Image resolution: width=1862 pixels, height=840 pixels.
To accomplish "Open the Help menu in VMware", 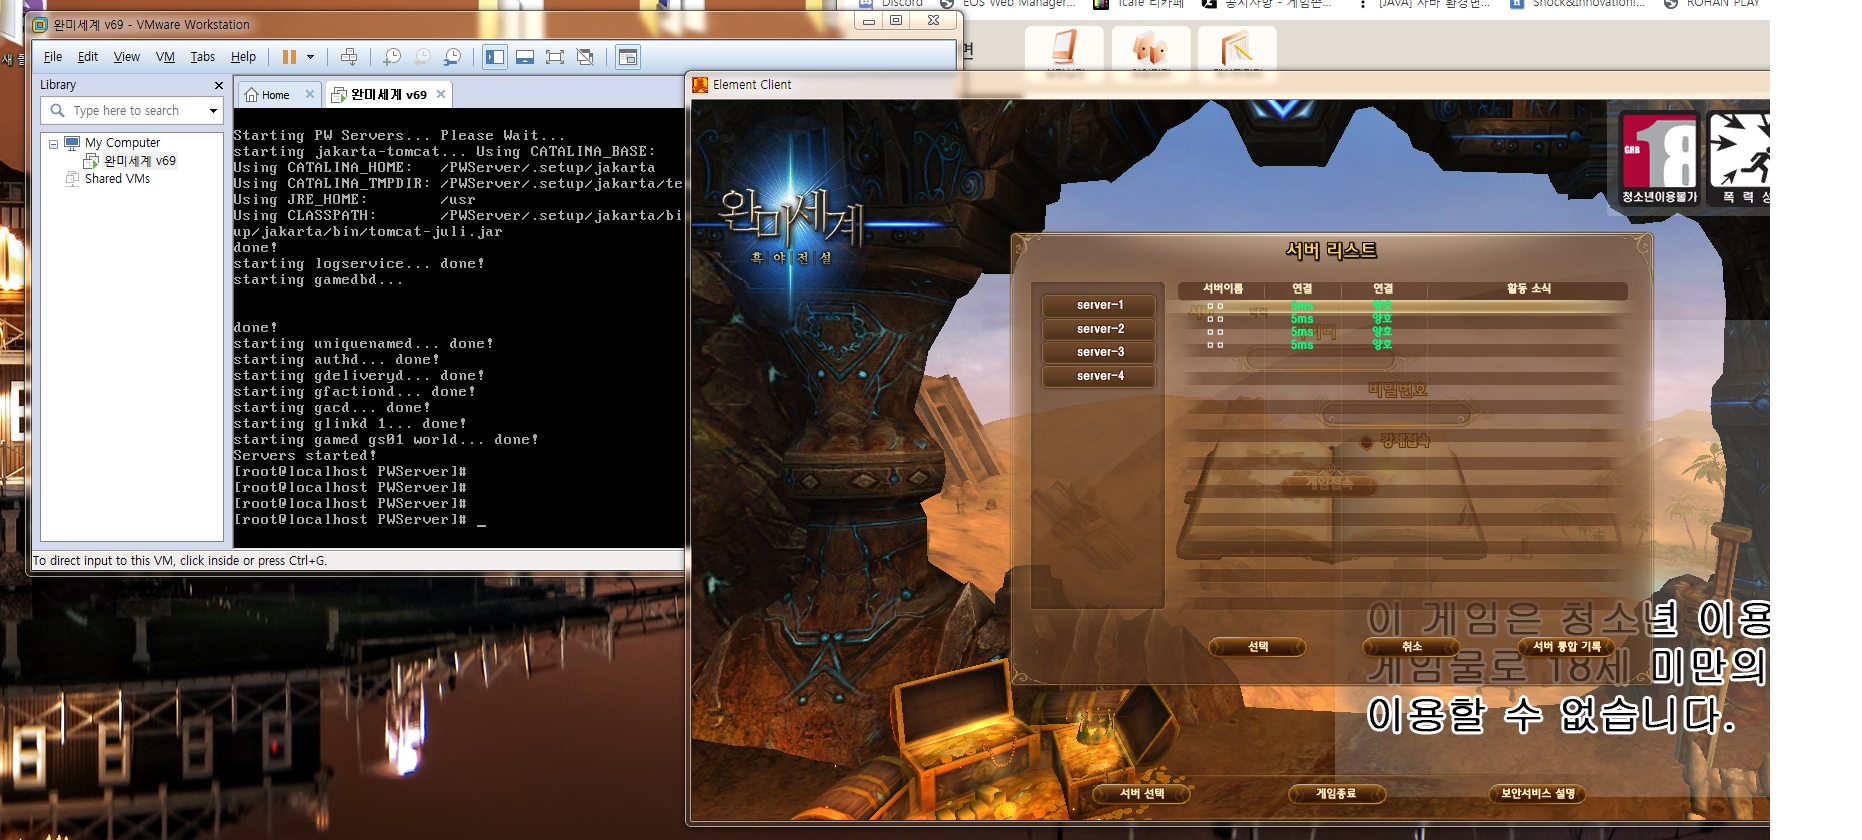I will [x=243, y=57].
